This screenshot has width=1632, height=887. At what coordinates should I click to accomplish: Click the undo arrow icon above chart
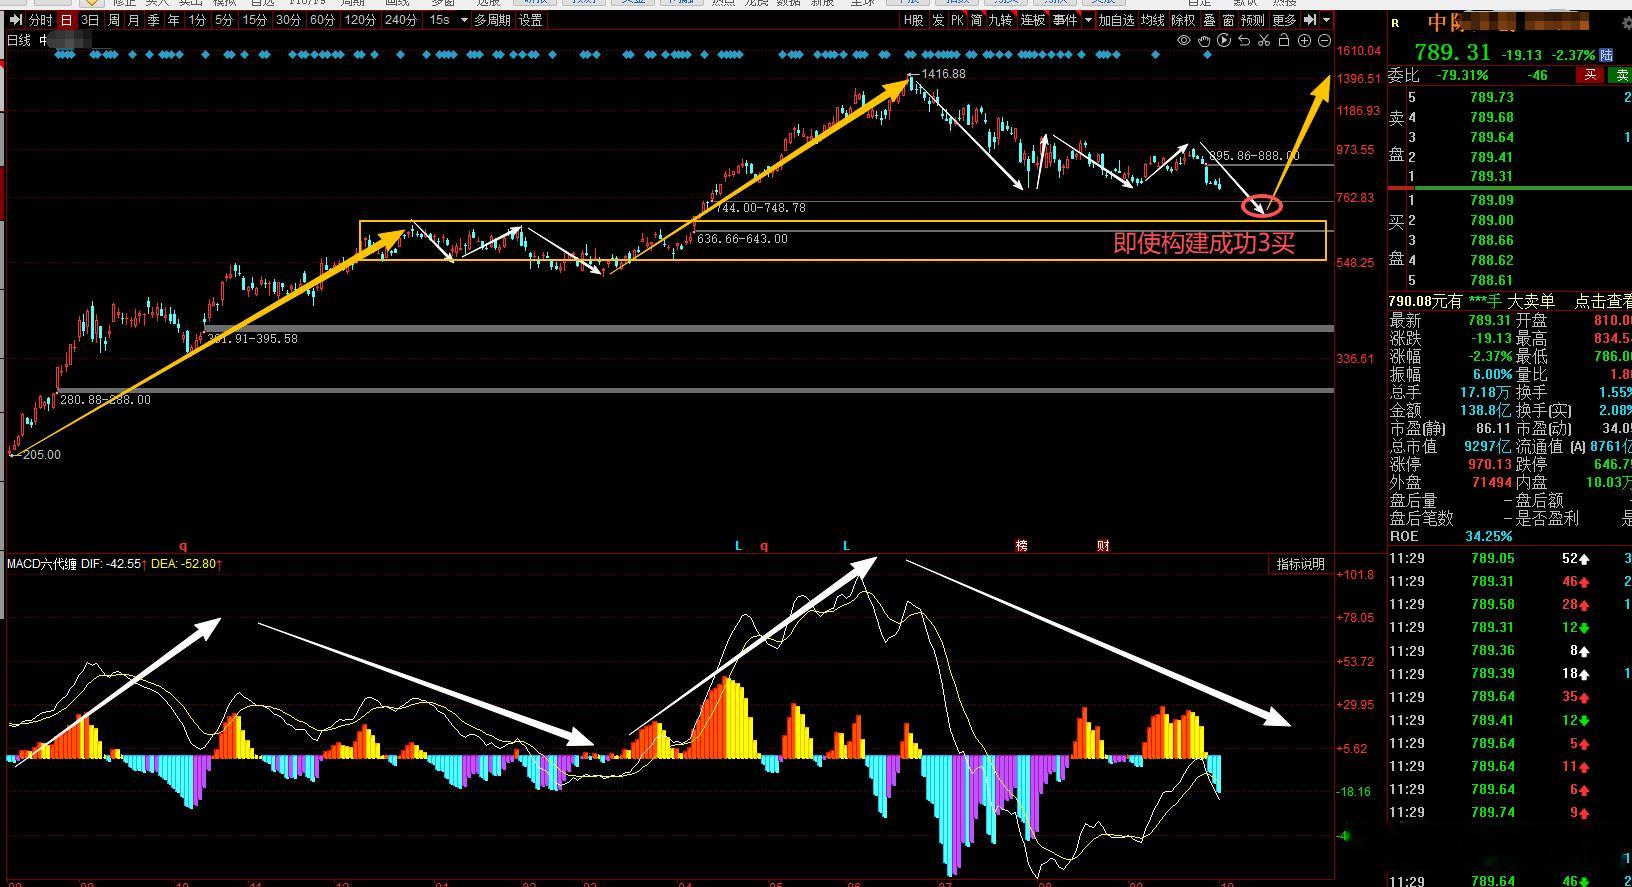[1244, 41]
